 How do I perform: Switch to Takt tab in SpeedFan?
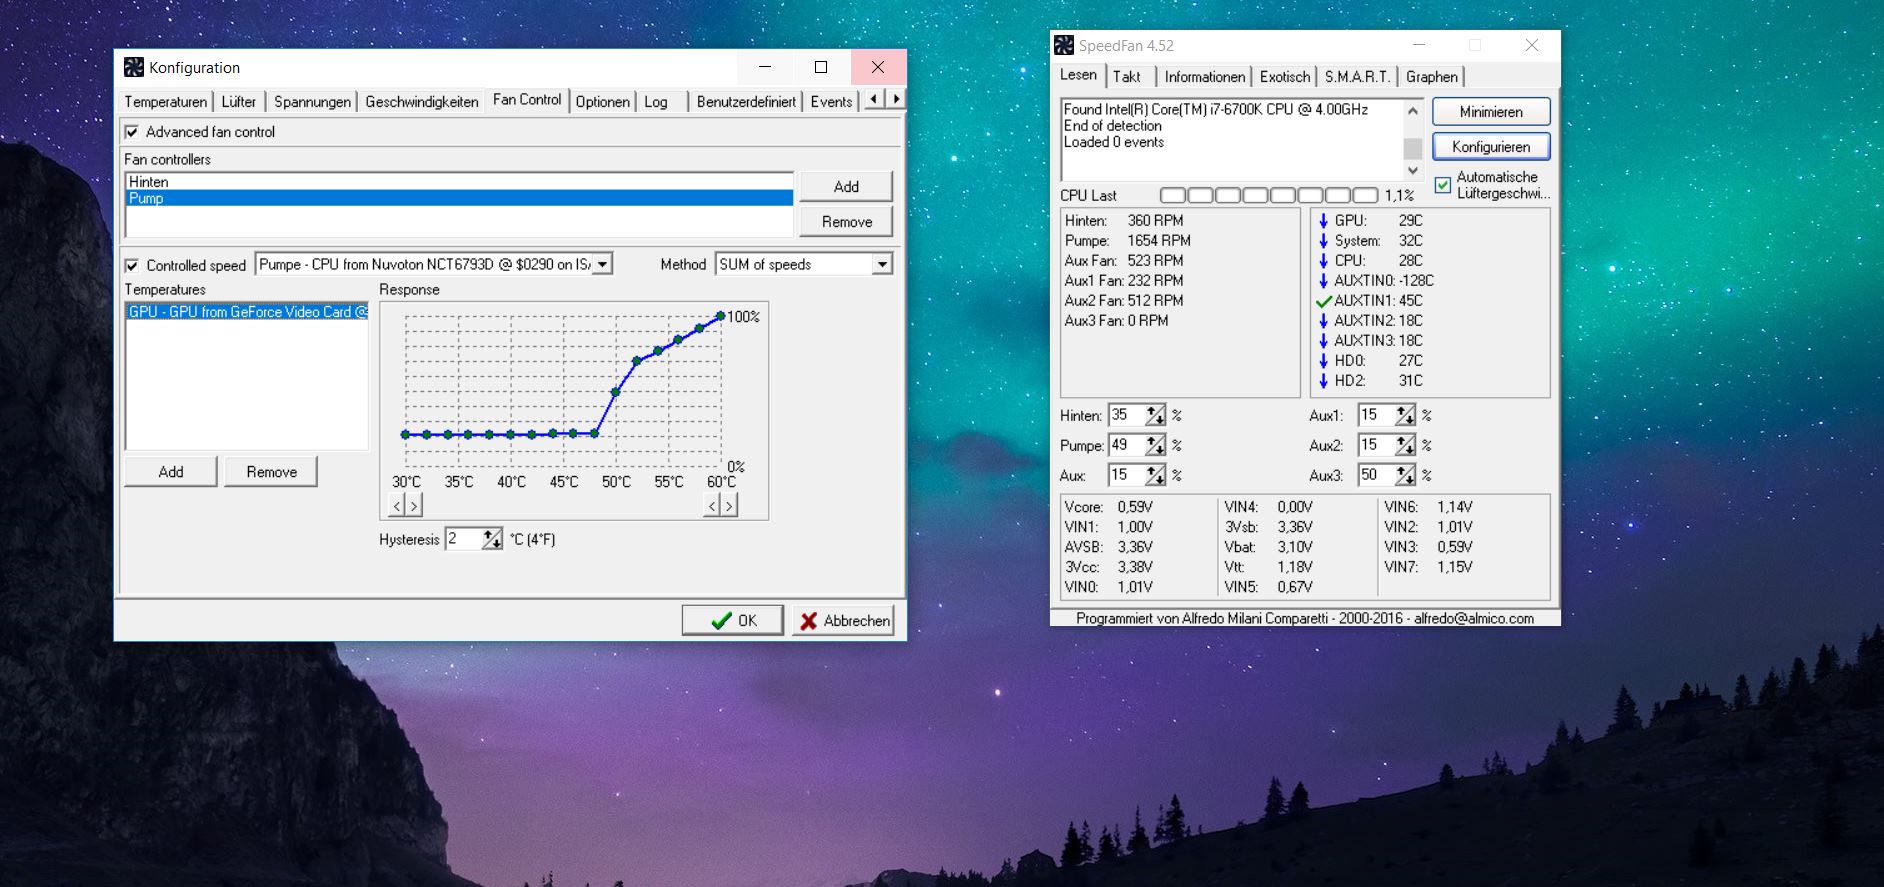(1127, 76)
